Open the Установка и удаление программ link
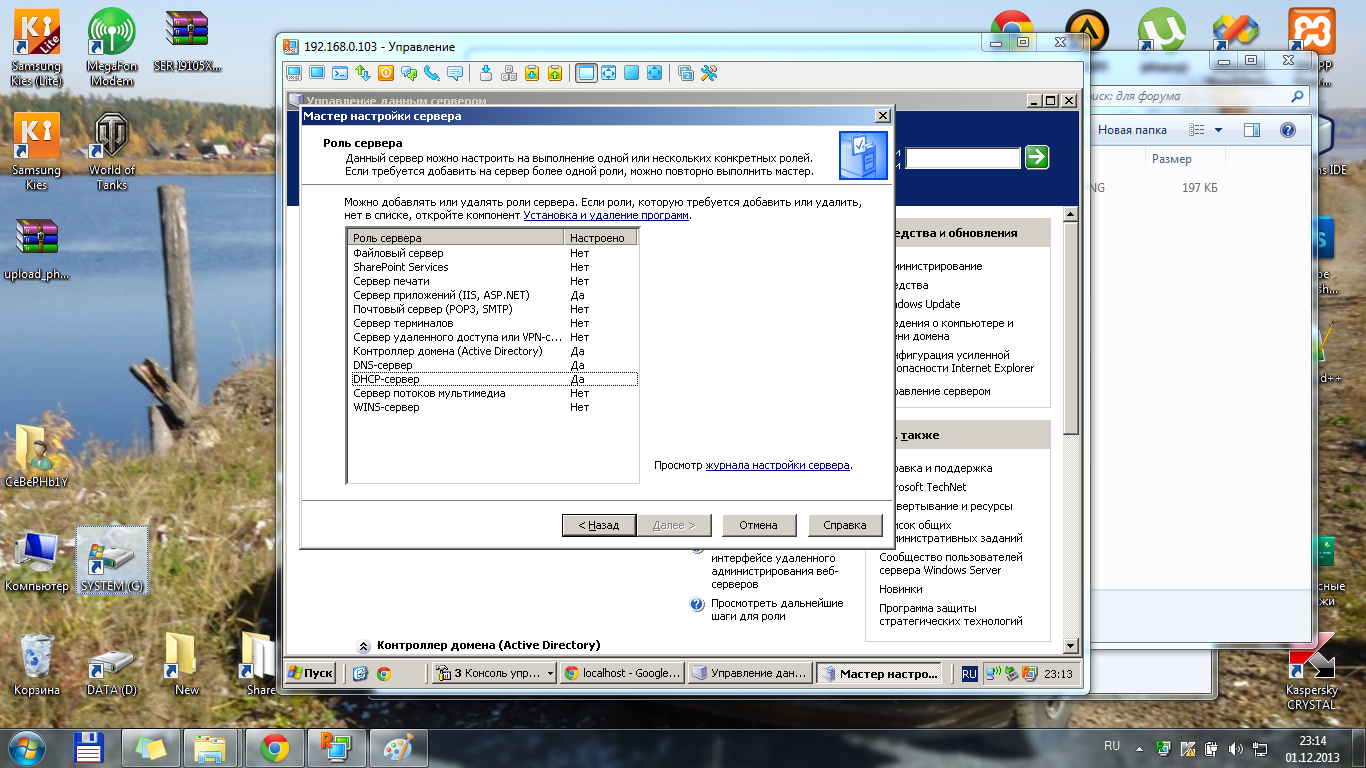1366x768 pixels. point(606,215)
